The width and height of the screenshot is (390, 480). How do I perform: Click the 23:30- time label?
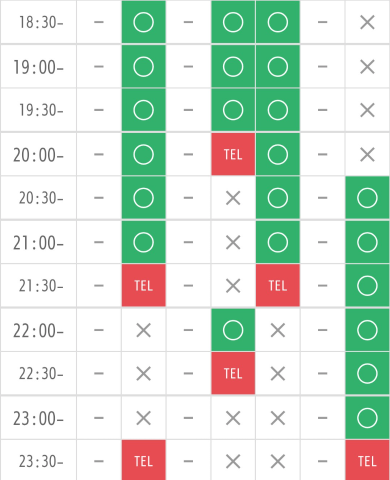[x=41, y=462]
